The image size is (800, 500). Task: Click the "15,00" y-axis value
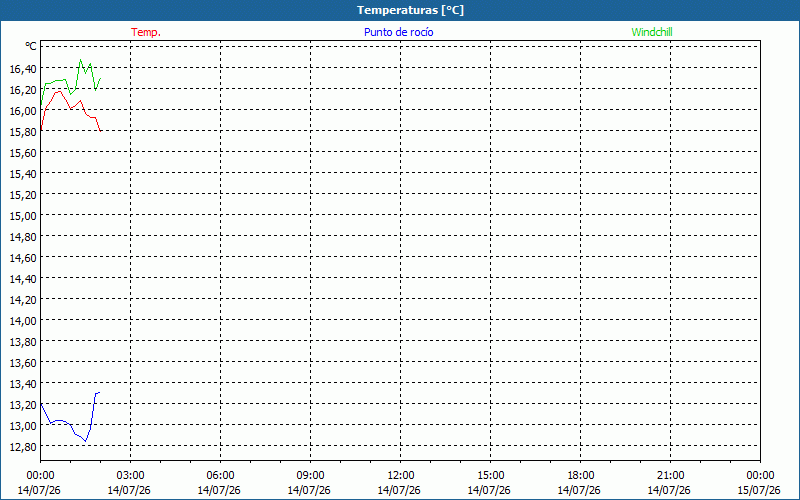point(23,216)
